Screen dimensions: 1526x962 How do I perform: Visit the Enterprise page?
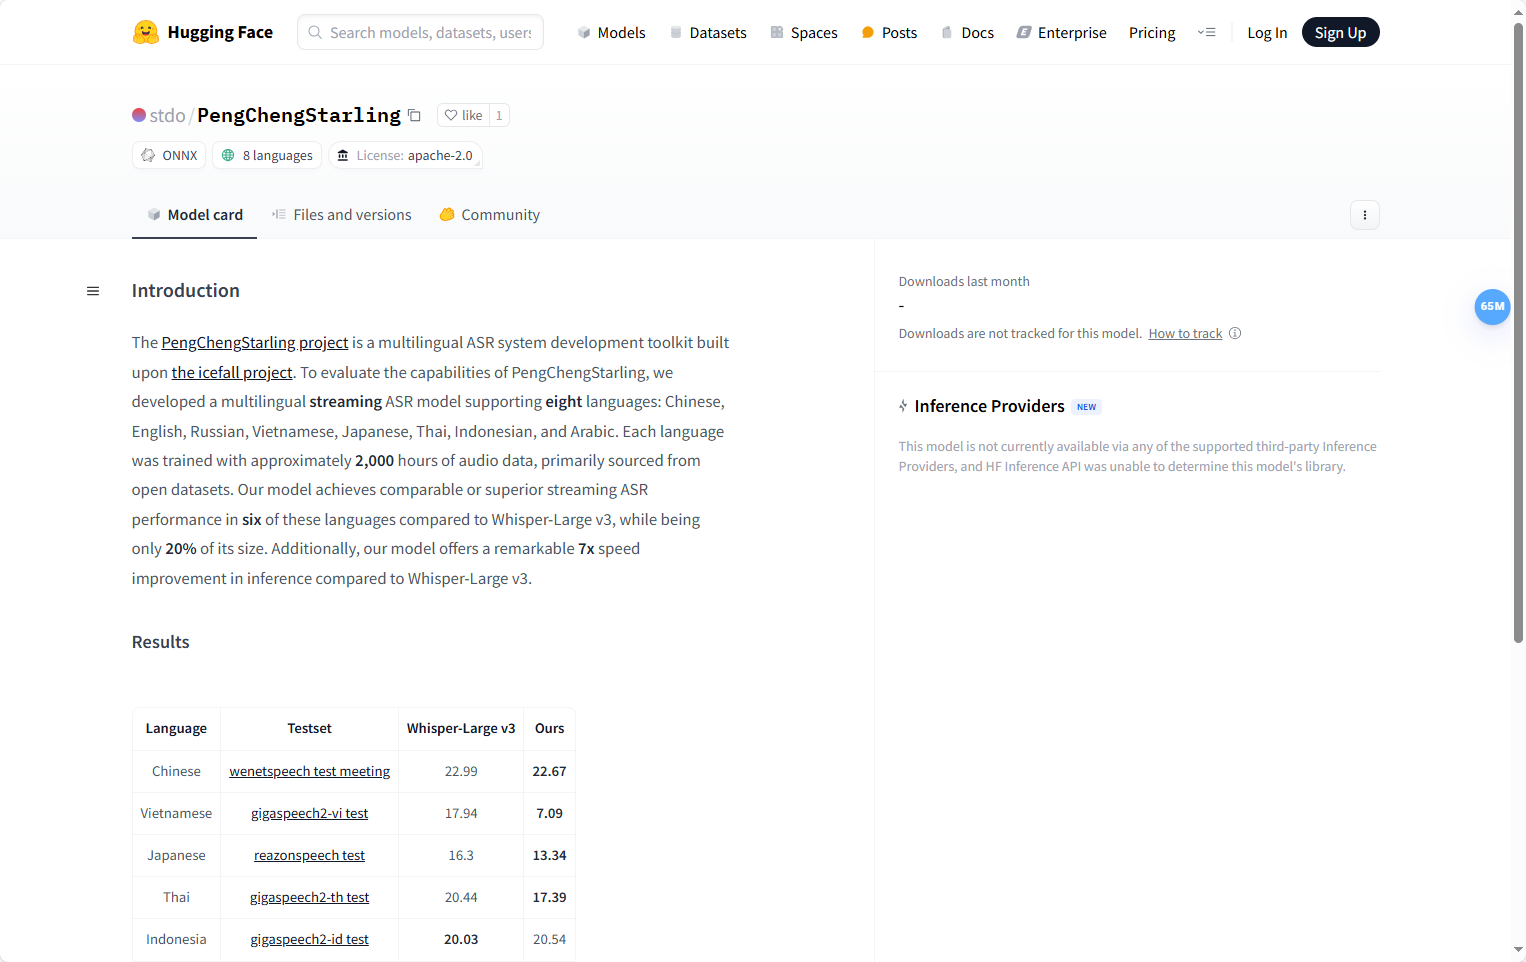pos(1061,33)
